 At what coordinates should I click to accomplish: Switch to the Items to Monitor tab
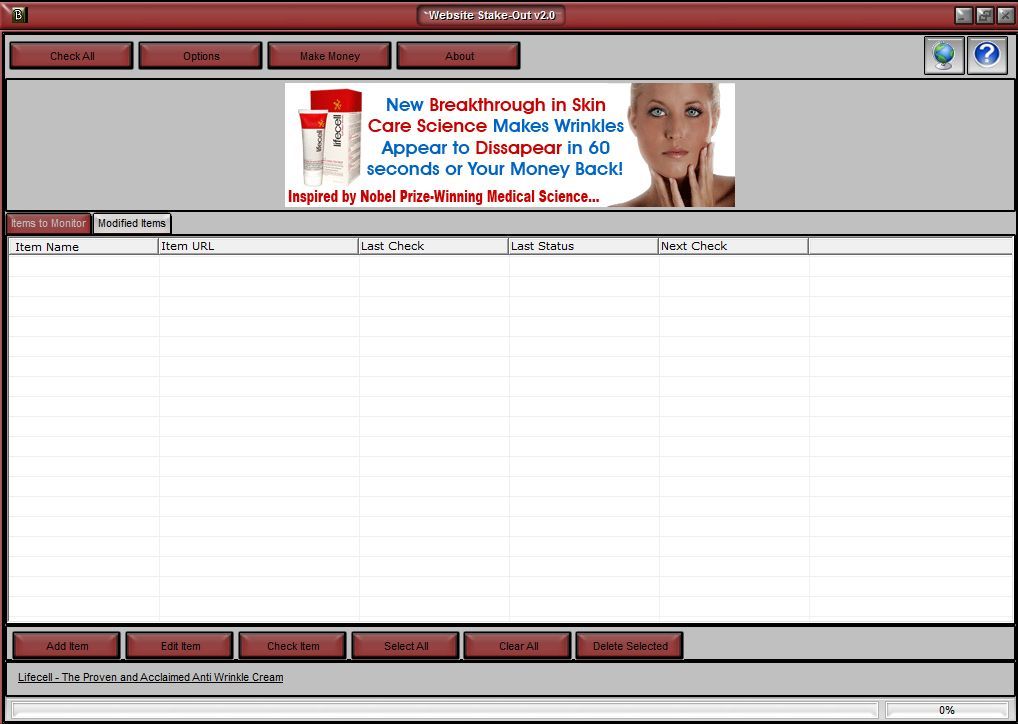(x=49, y=223)
